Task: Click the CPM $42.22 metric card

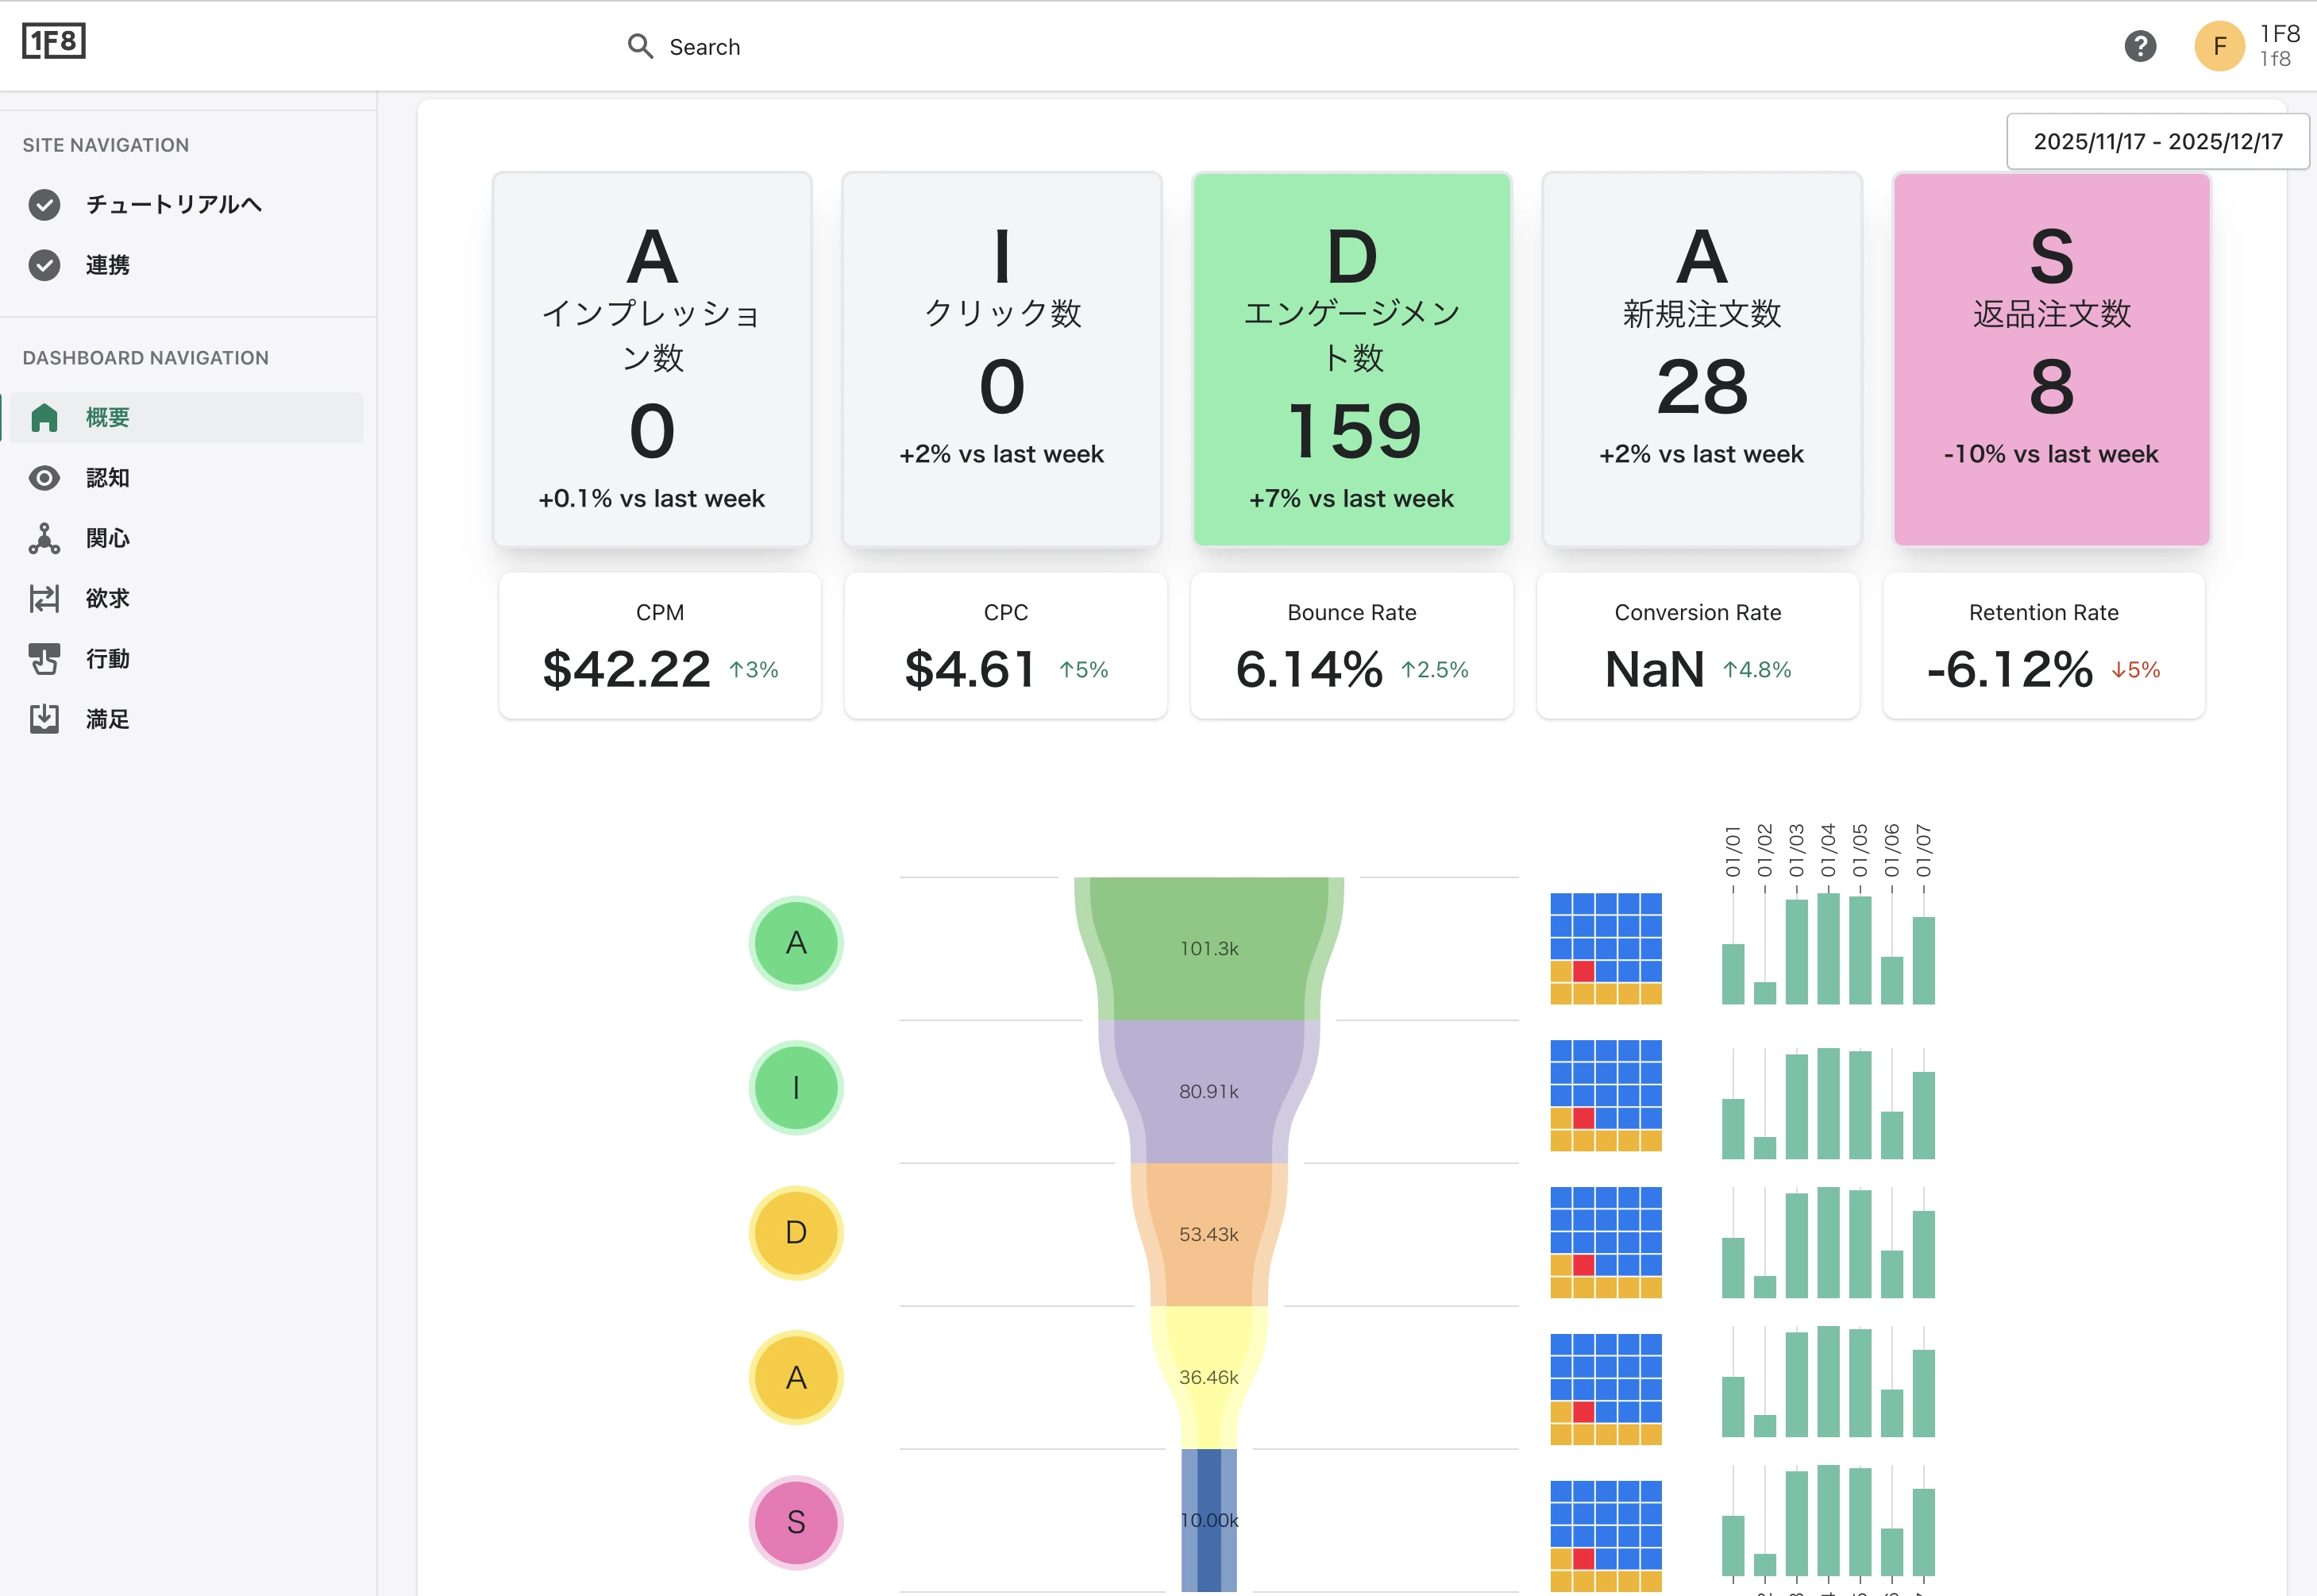Action: click(659, 646)
